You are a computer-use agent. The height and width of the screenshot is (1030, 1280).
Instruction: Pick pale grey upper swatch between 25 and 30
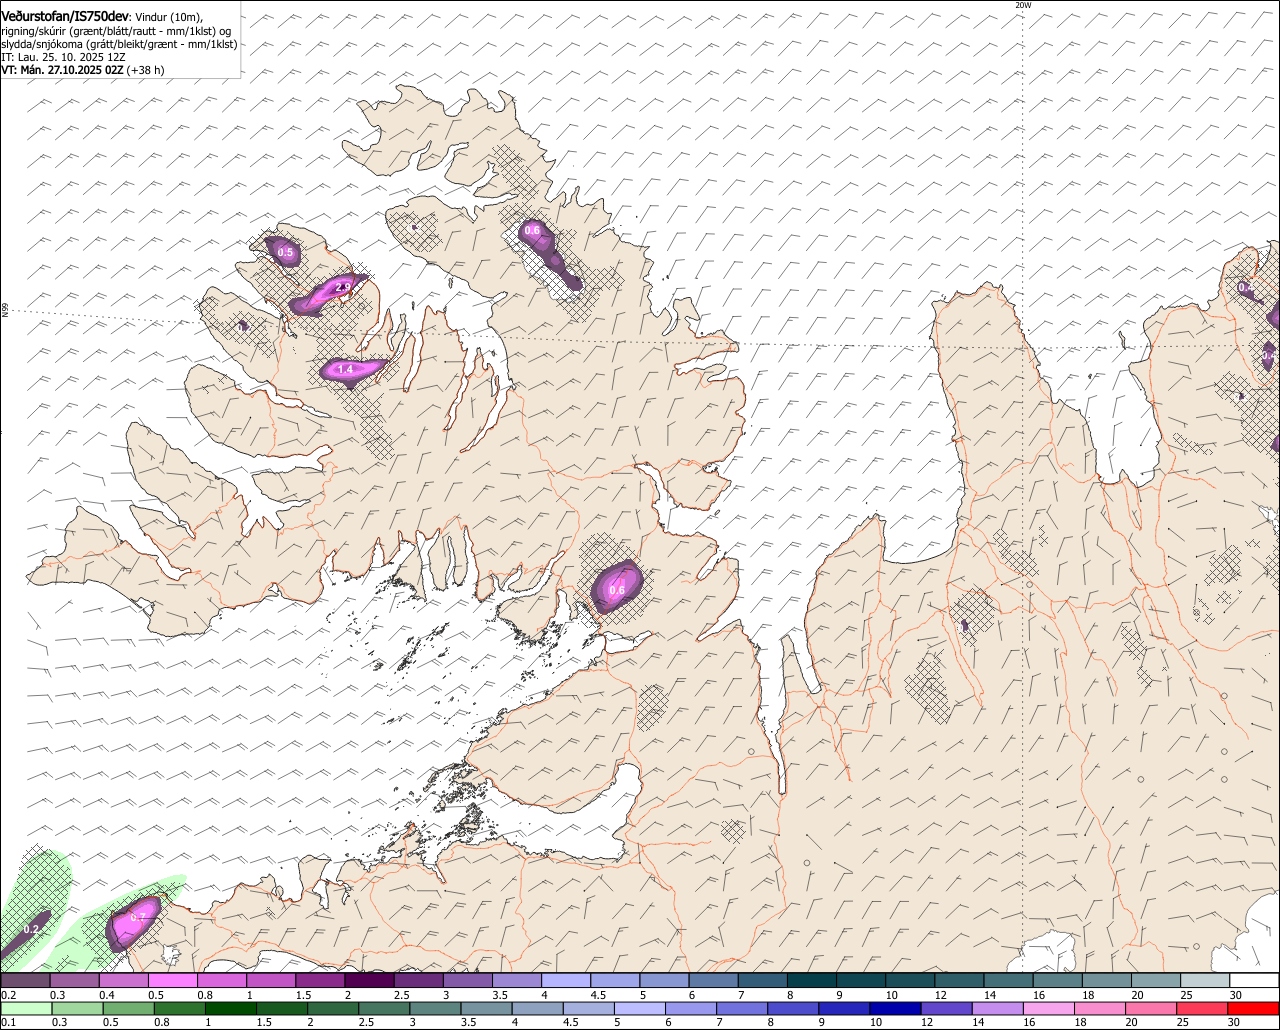pyautogui.click(x=1205, y=981)
